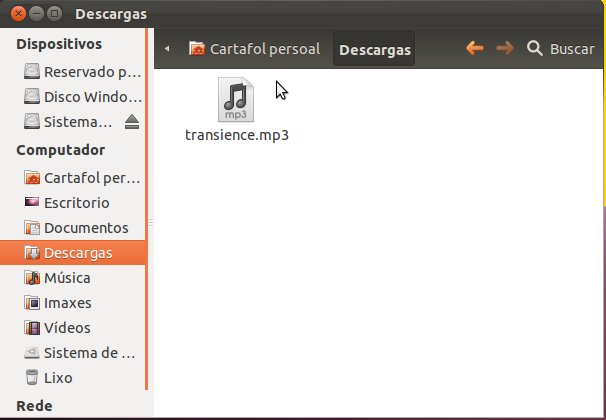The height and width of the screenshot is (420, 606).
Task: Open Cartafol per… home folder in sidebar
Action: point(73,178)
